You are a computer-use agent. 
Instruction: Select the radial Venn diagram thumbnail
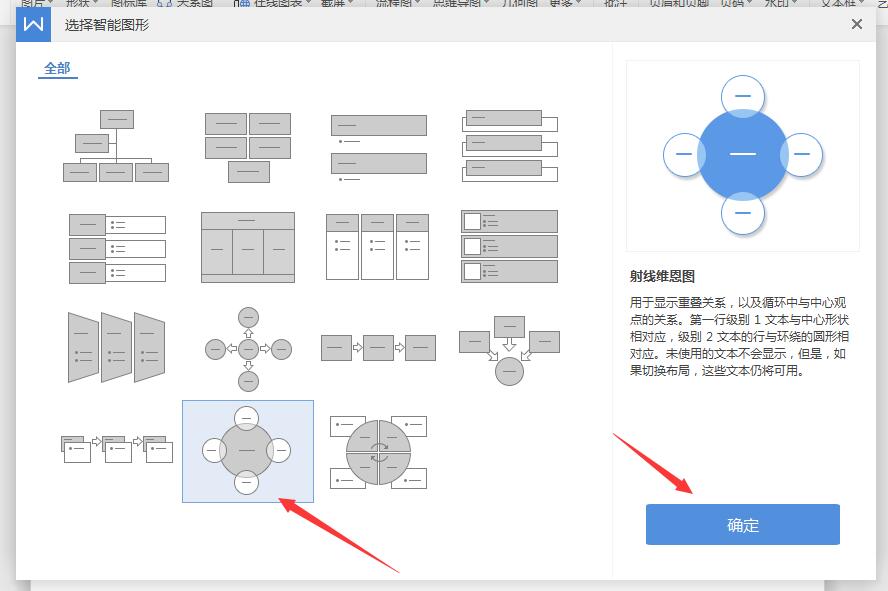click(247, 450)
